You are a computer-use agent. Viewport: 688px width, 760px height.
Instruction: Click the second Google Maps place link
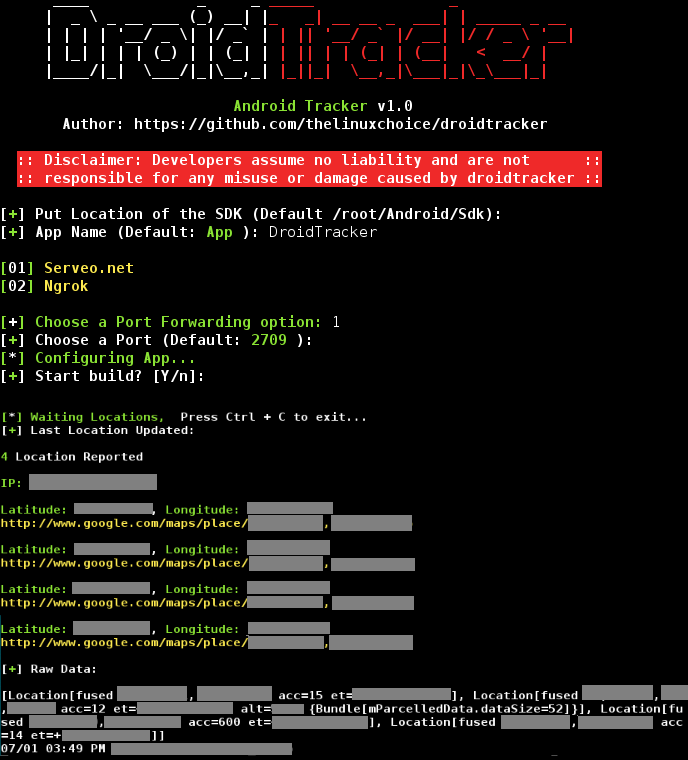pos(208,563)
